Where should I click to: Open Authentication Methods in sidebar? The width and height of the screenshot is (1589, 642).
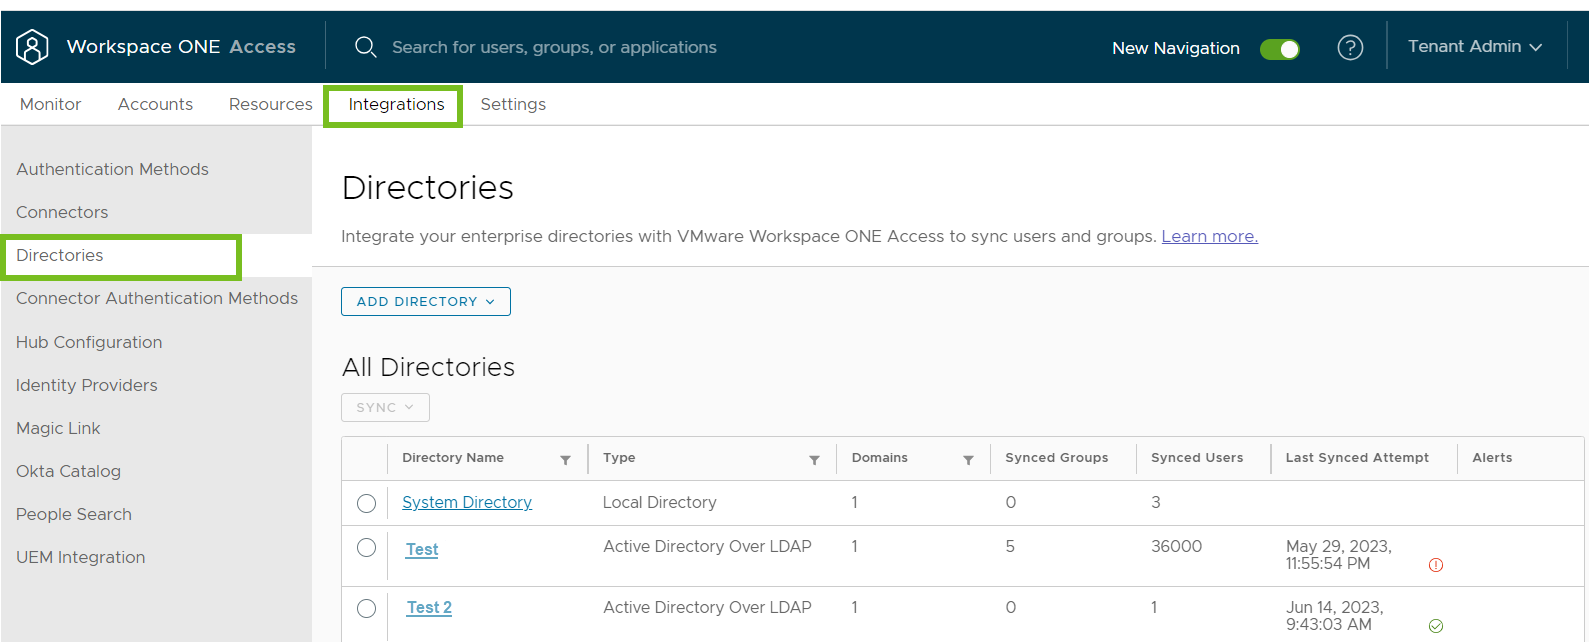tap(112, 169)
